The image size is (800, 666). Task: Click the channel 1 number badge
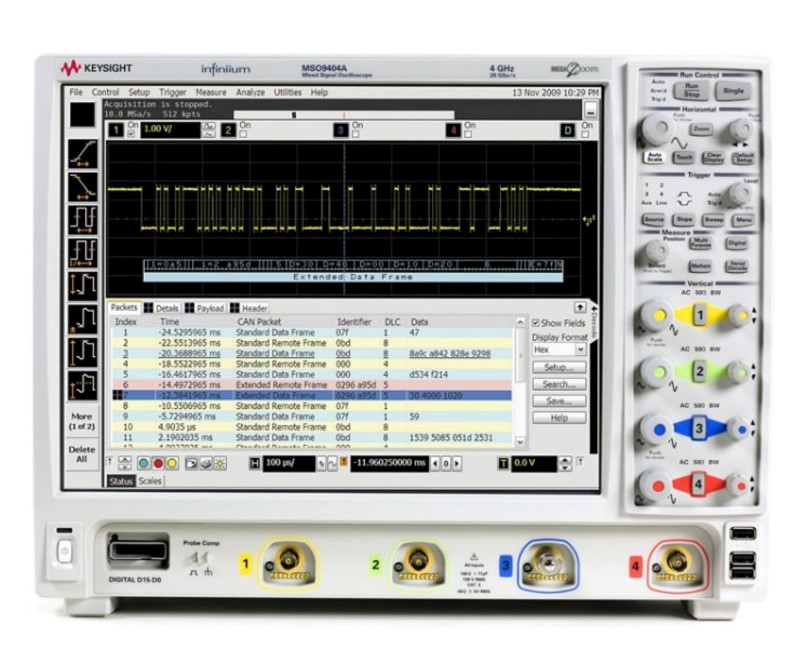tap(116, 130)
